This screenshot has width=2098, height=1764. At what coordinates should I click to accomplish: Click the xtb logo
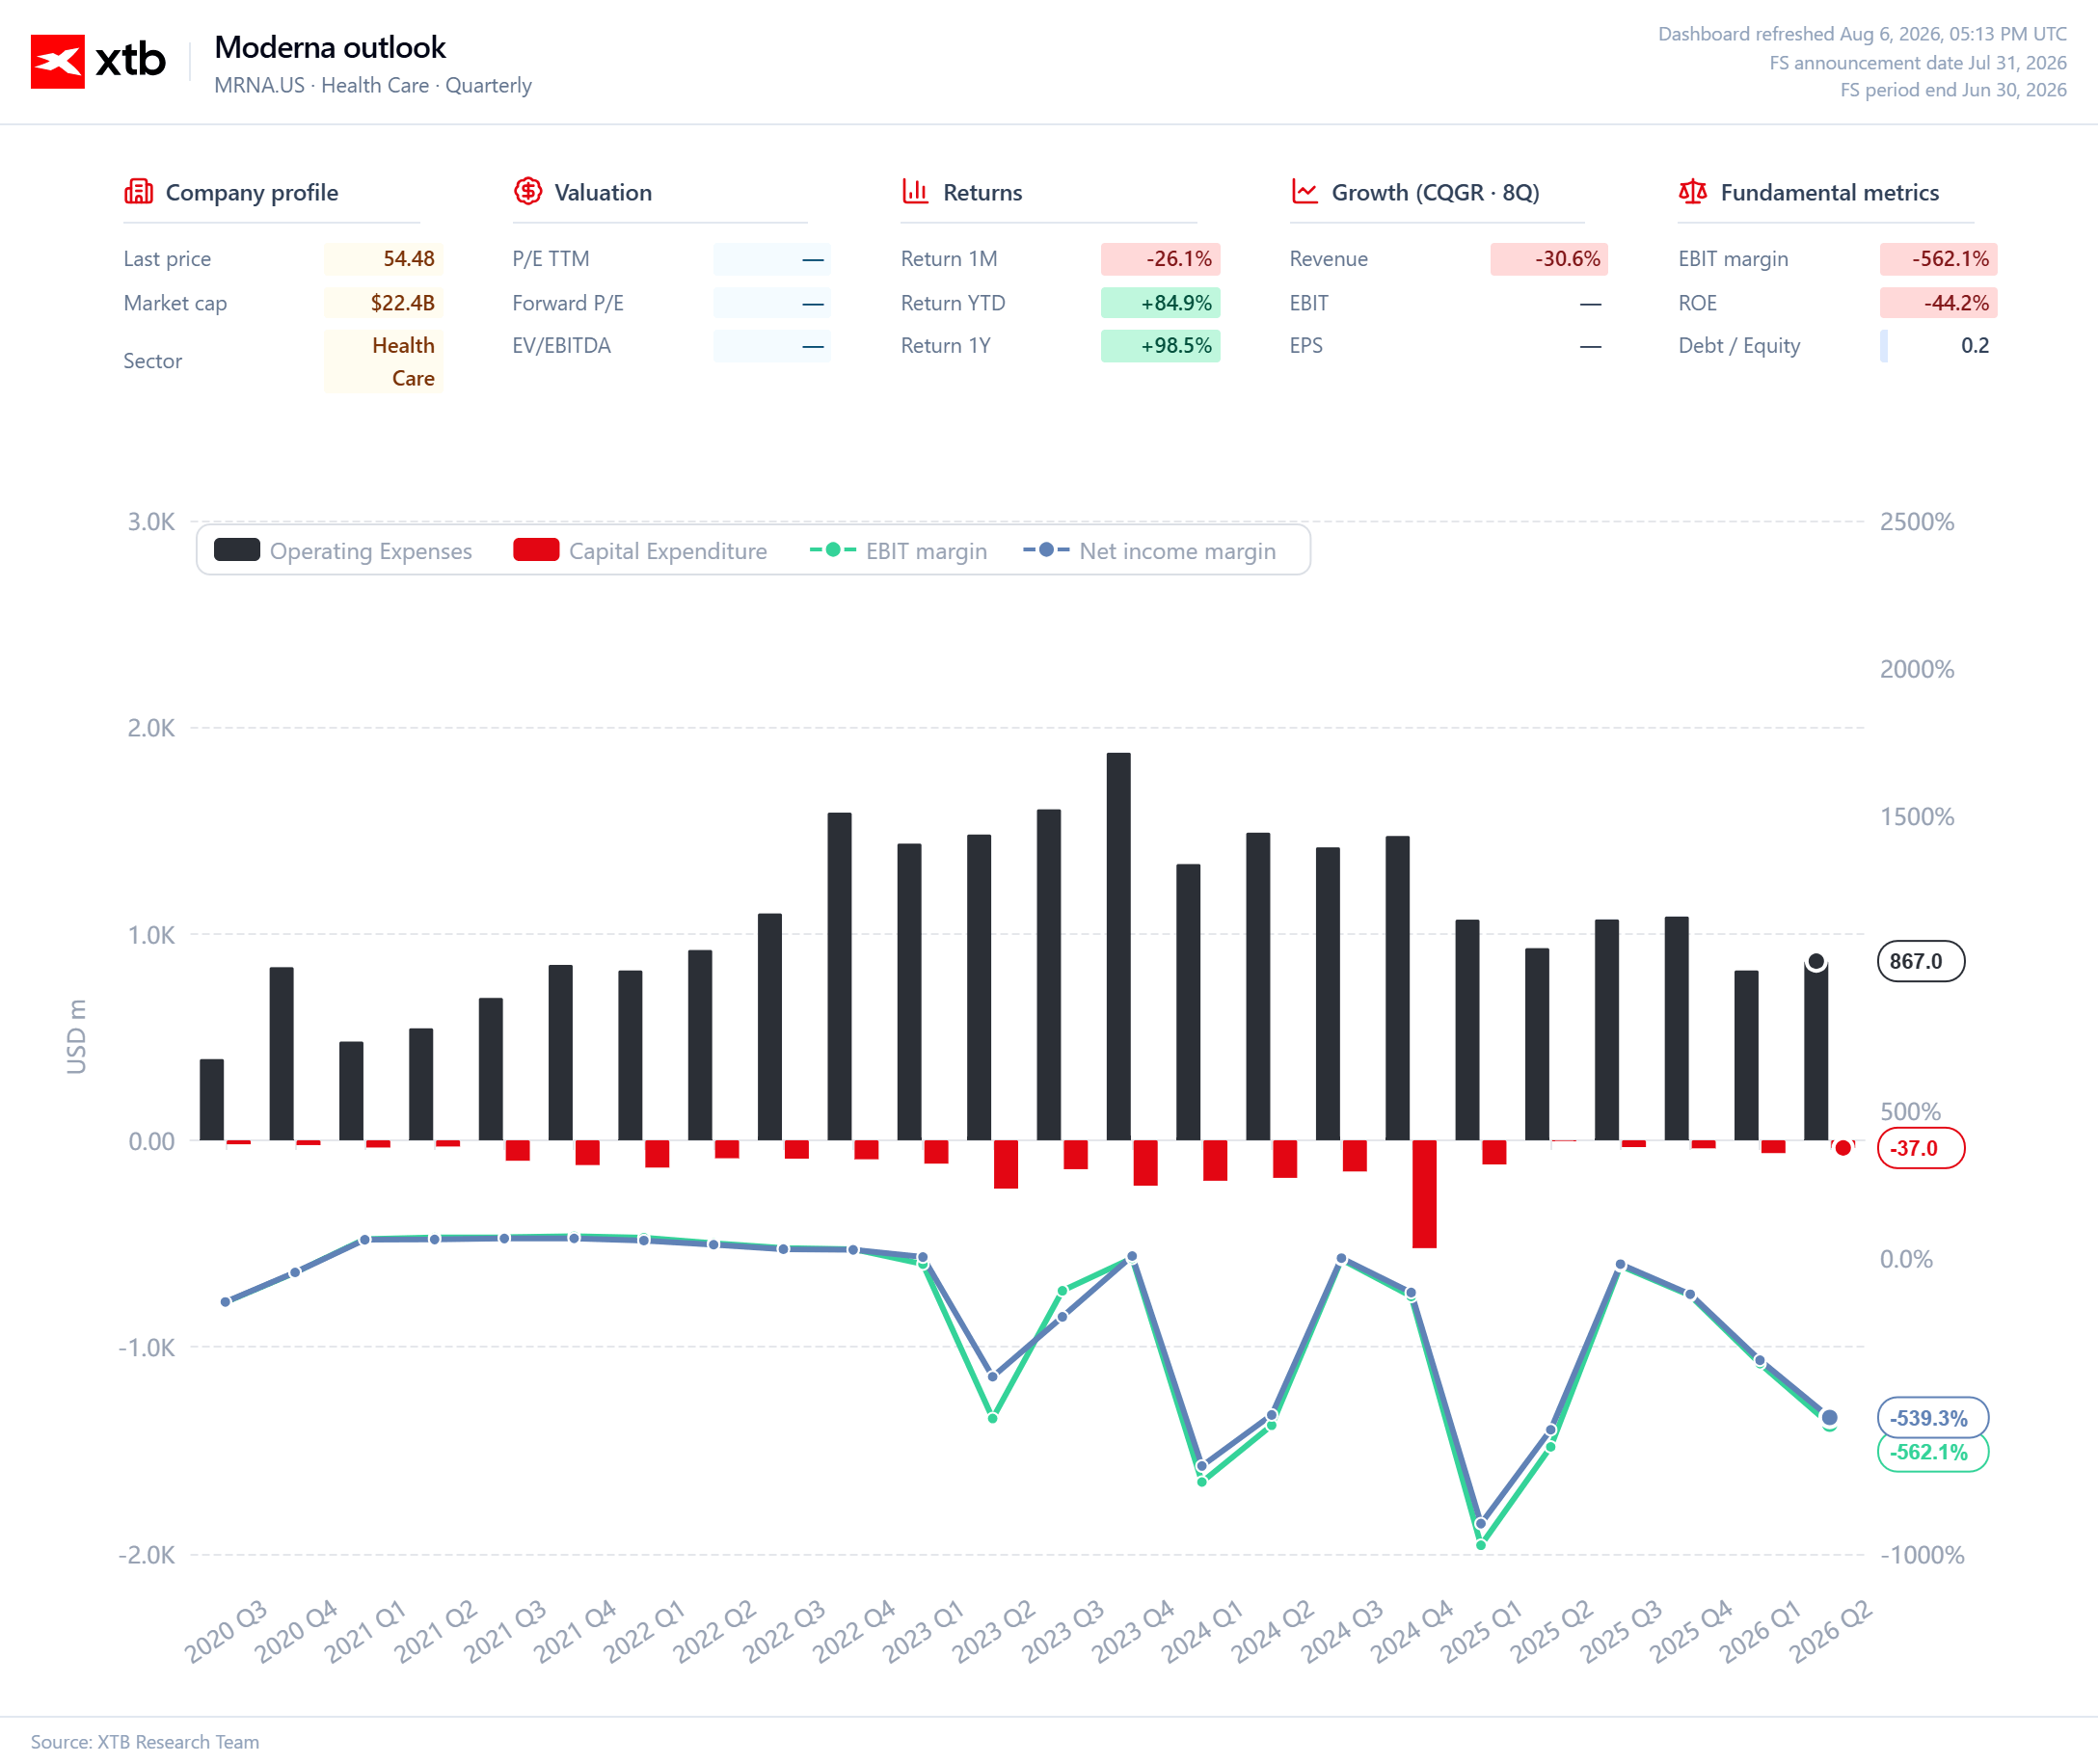point(98,61)
